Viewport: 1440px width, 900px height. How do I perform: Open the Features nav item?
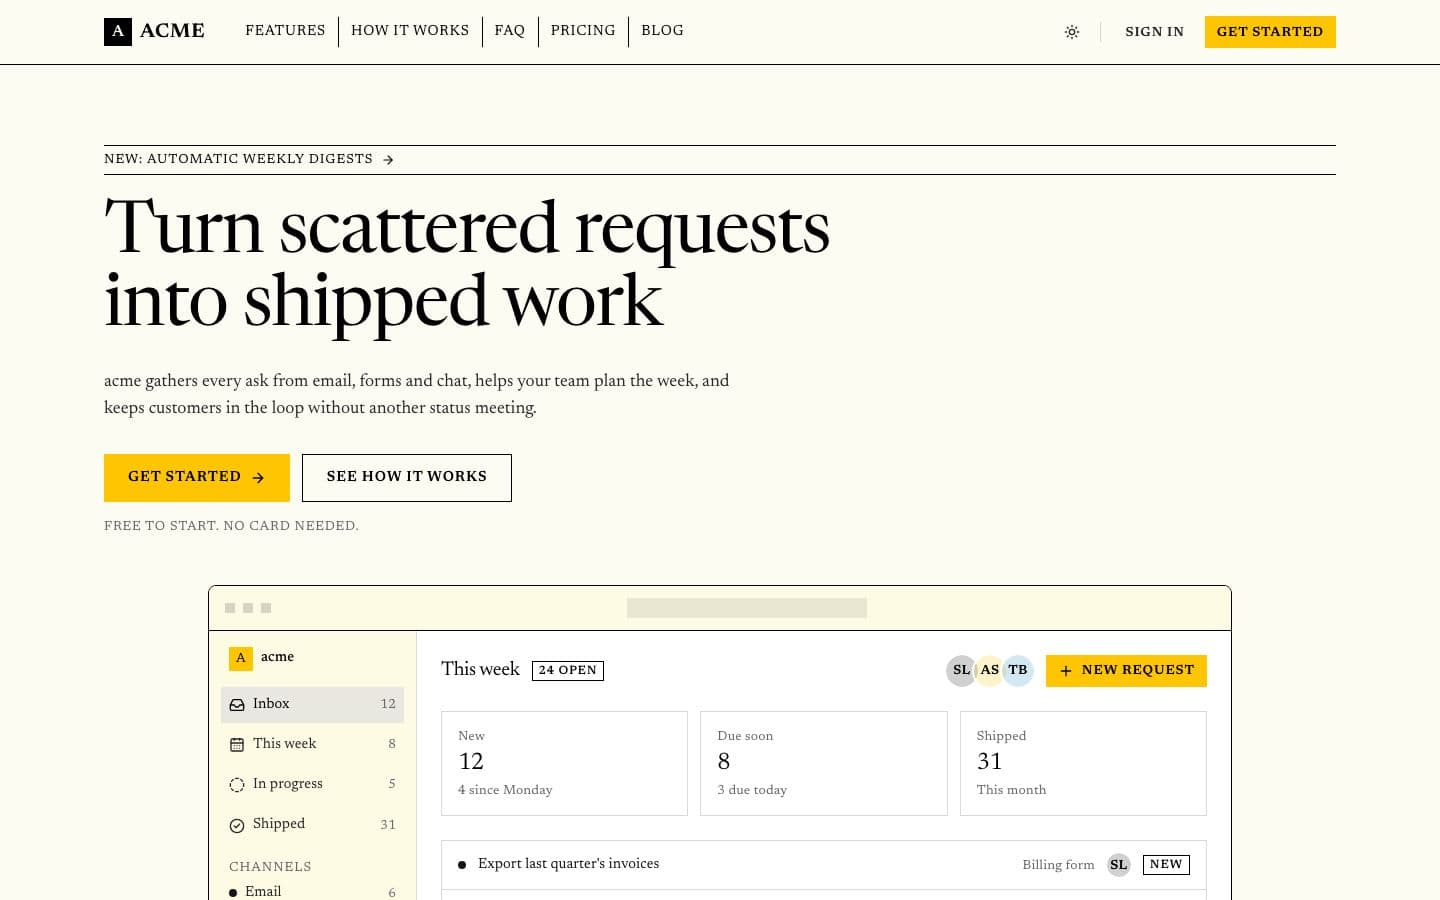pos(285,31)
